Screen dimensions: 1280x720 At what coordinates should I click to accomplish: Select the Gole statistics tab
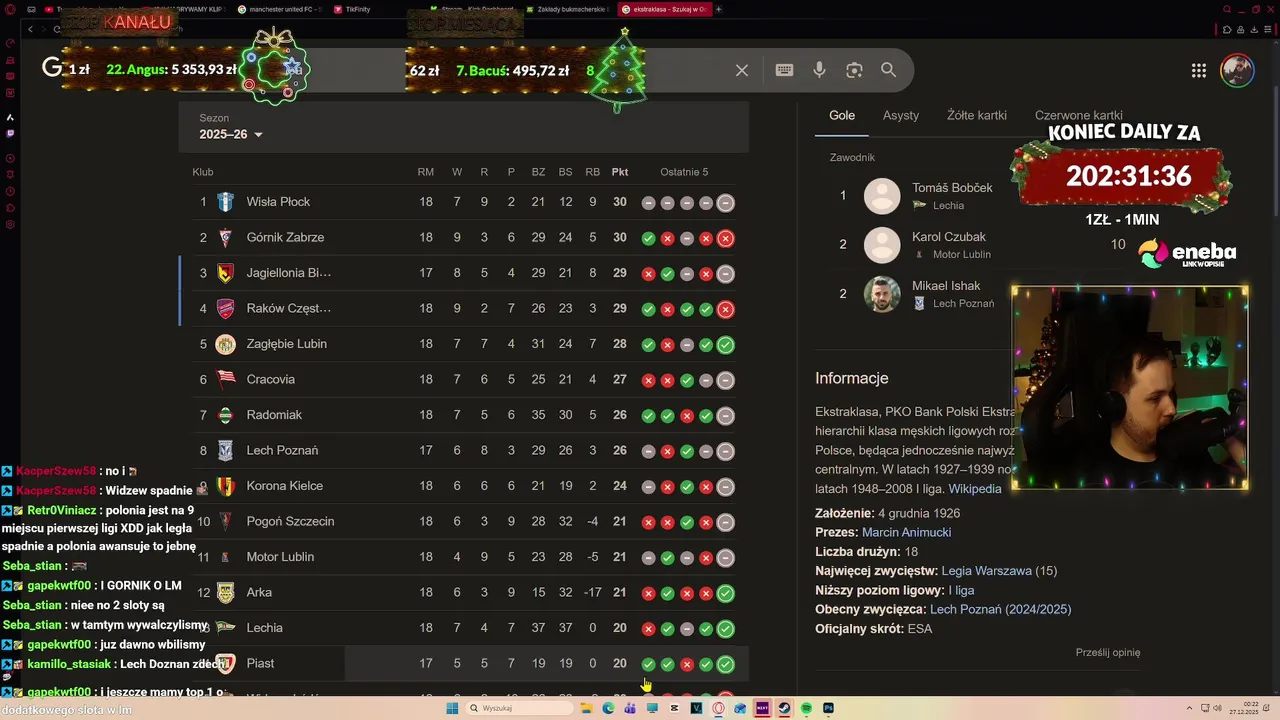pyautogui.click(x=842, y=115)
